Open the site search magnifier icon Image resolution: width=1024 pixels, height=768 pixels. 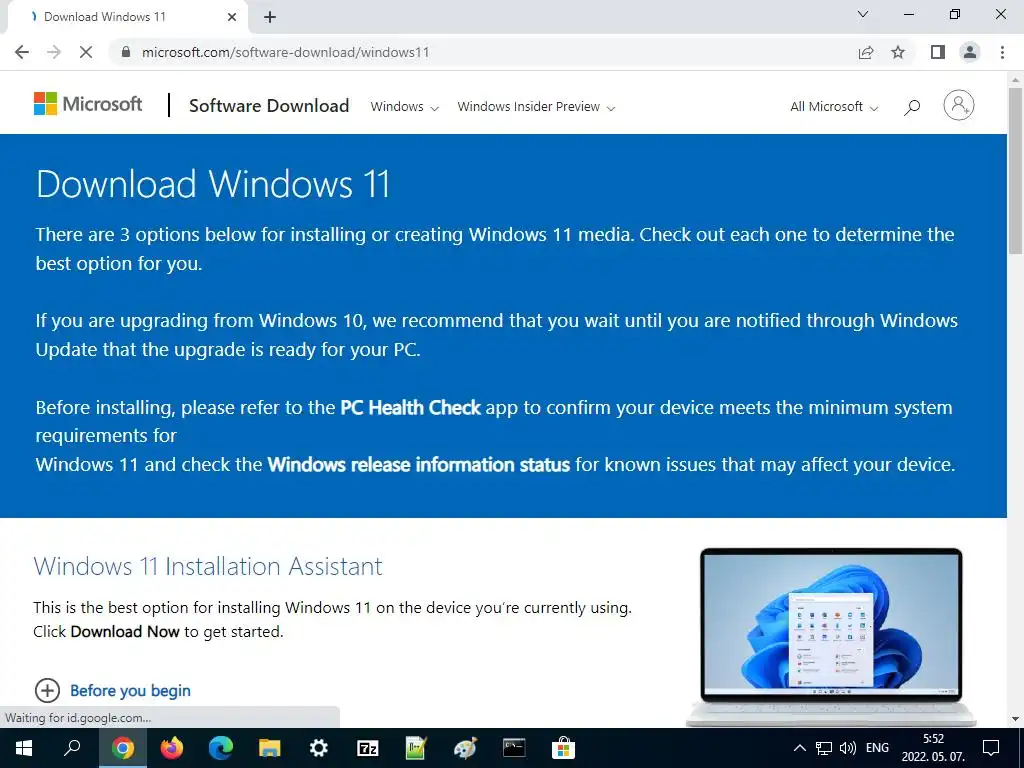912,106
